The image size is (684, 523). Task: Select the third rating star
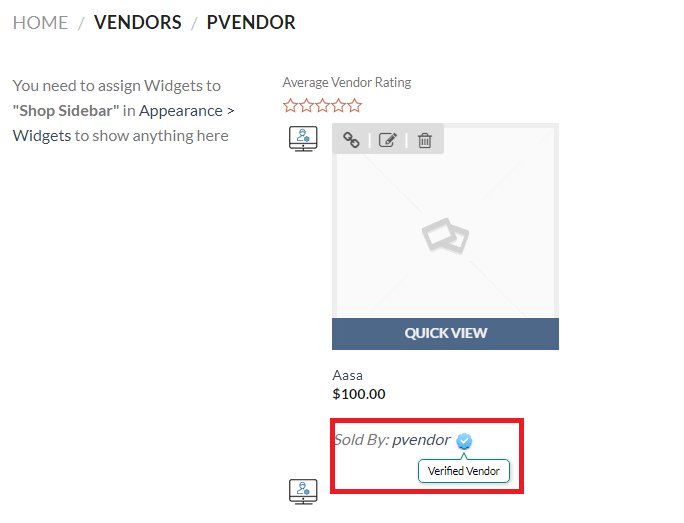click(x=322, y=106)
